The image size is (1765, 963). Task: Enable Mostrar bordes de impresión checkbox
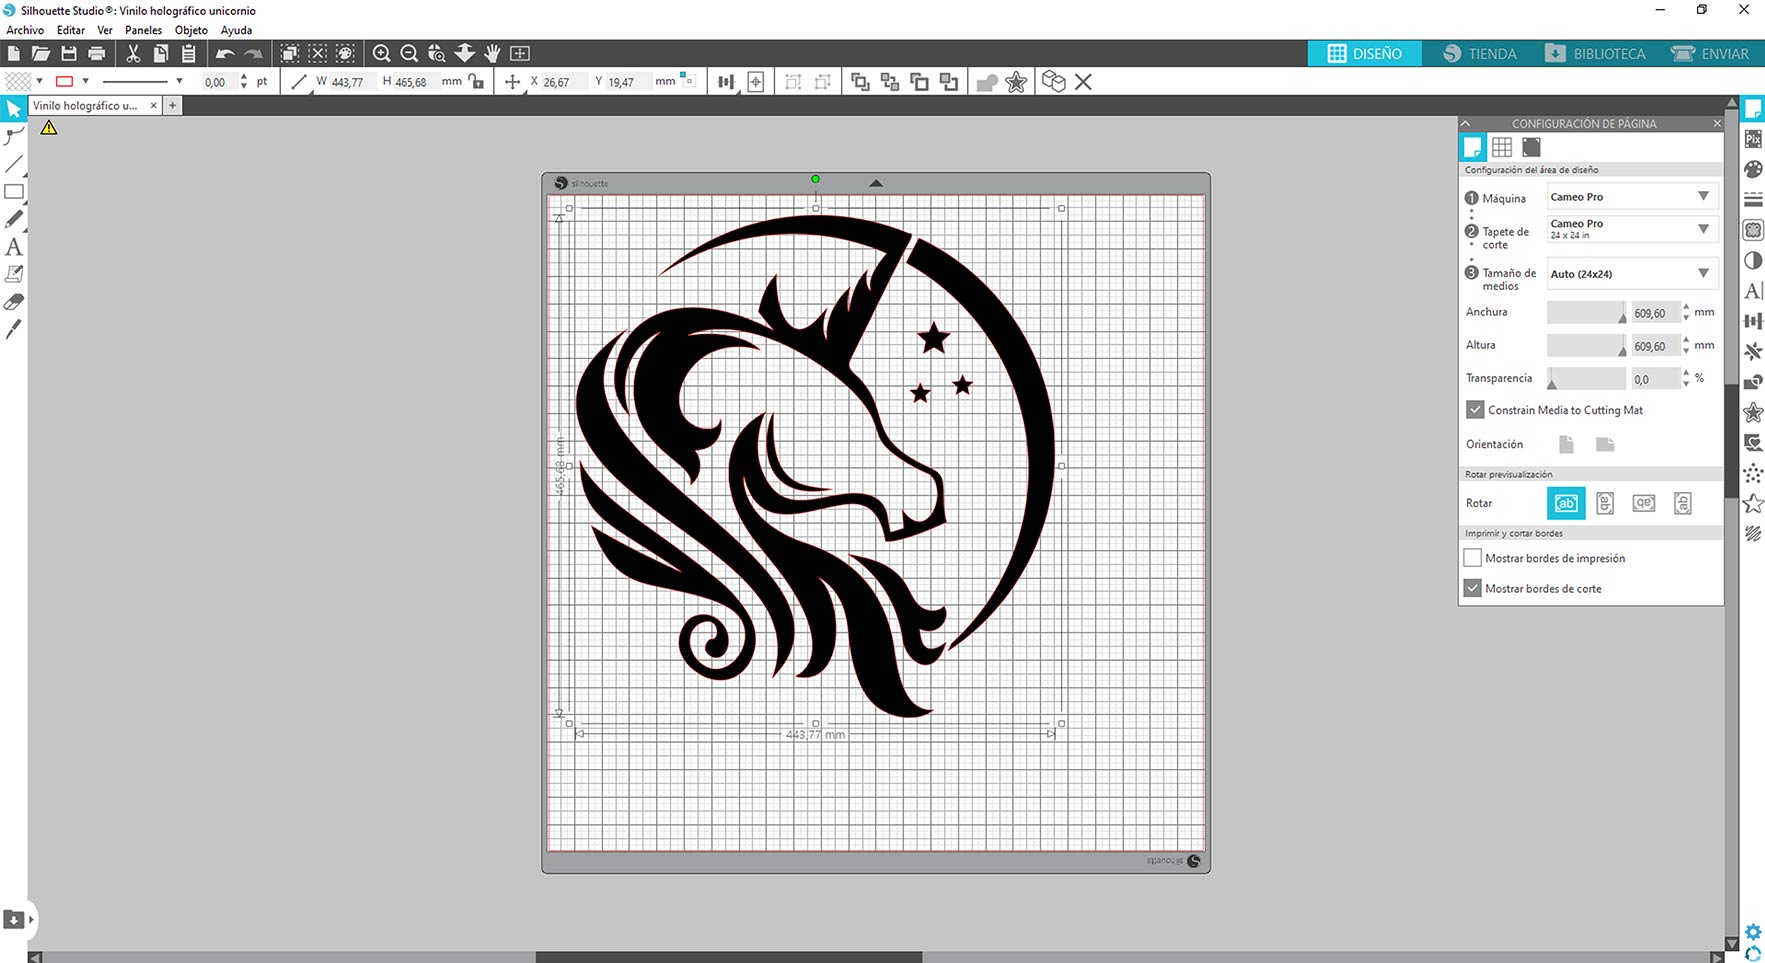tap(1473, 558)
